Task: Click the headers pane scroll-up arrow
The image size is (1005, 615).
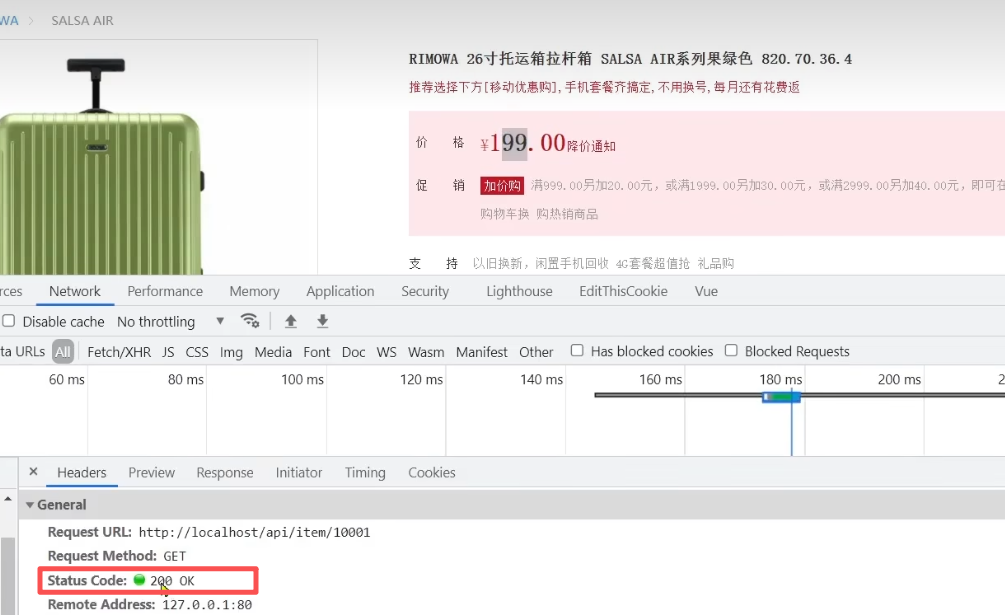Action: tap(8, 498)
